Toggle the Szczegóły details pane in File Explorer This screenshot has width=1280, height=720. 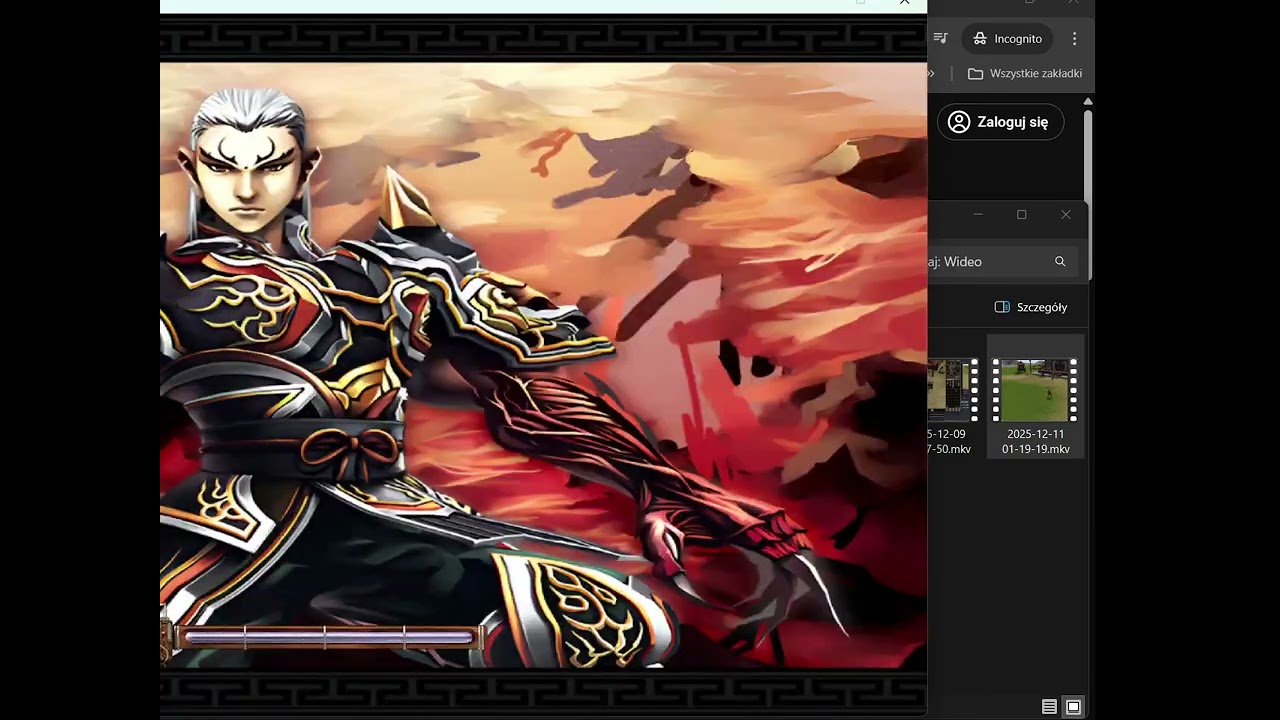click(x=1031, y=307)
